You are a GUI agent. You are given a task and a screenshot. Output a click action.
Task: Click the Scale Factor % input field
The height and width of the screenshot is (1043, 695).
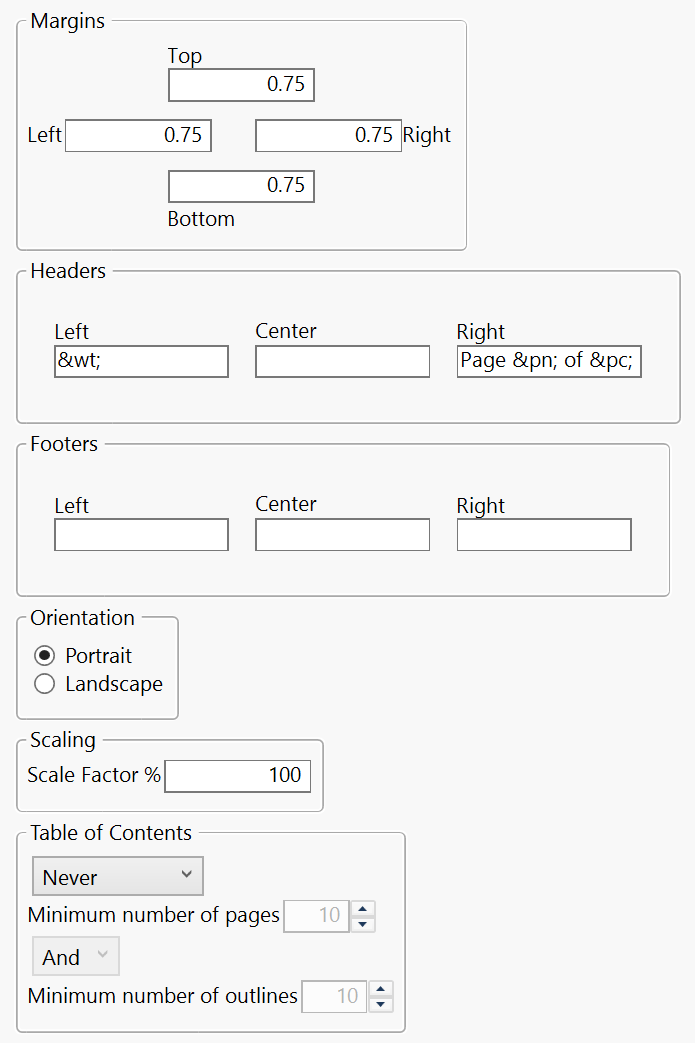tap(238, 775)
